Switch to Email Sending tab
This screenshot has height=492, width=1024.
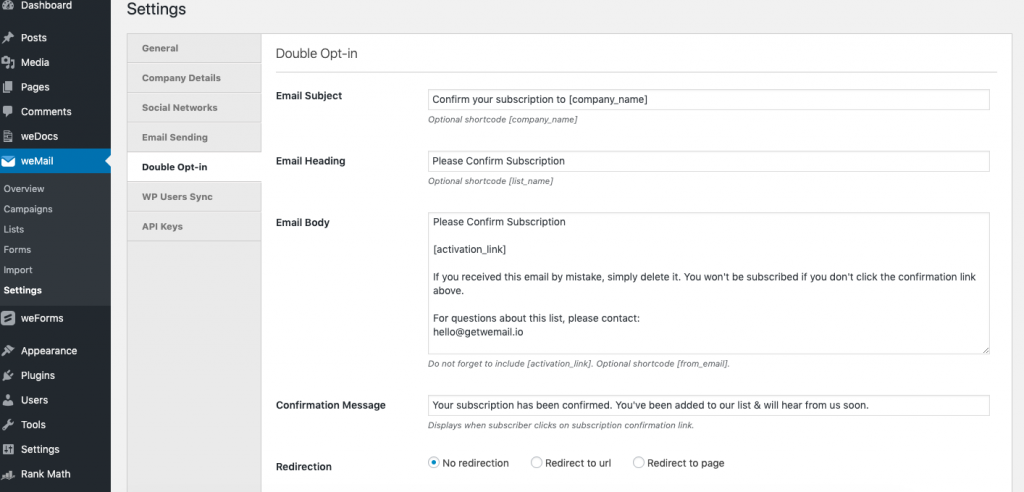tap(194, 137)
